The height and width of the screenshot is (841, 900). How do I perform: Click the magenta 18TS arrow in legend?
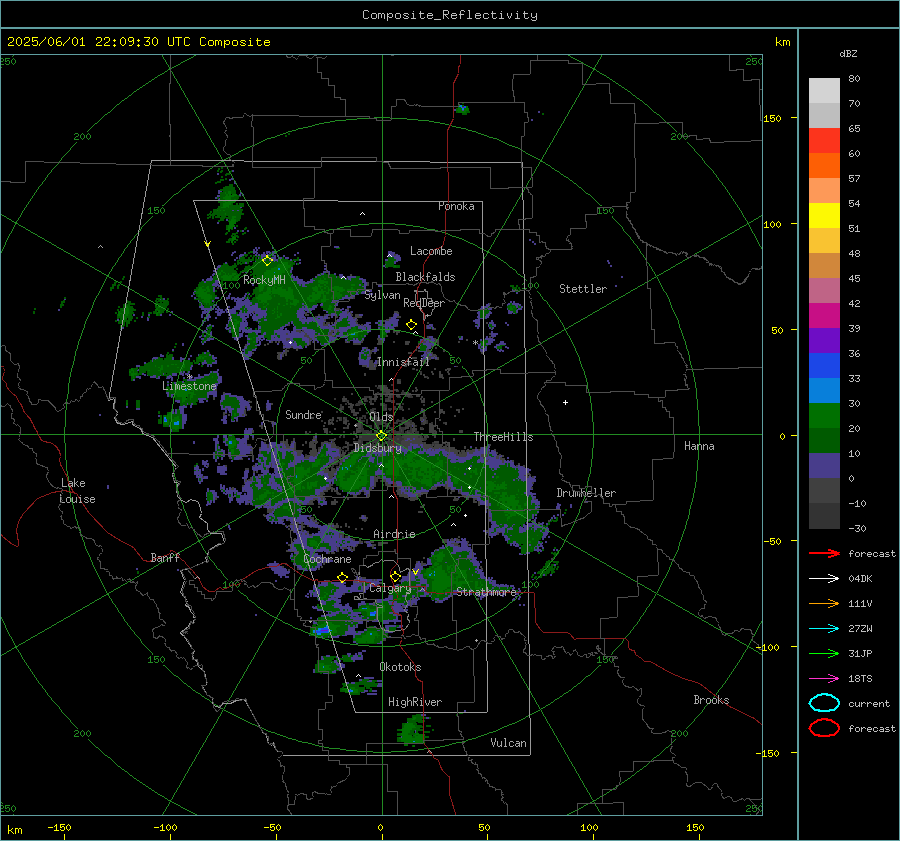coord(824,679)
